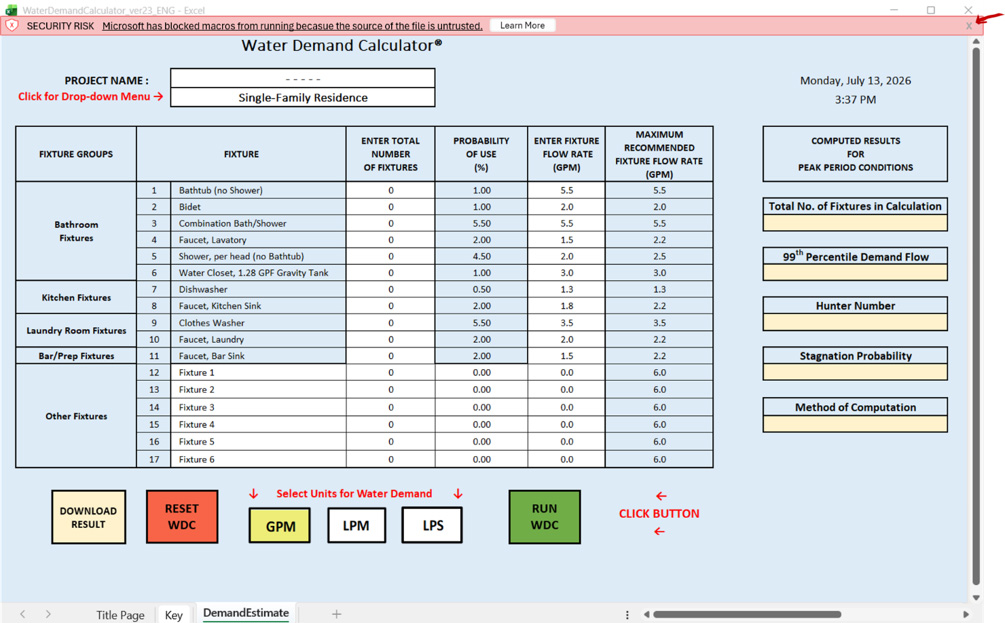
Task: Select the DemandEstimate sheet tab
Action: click(246, 613)
